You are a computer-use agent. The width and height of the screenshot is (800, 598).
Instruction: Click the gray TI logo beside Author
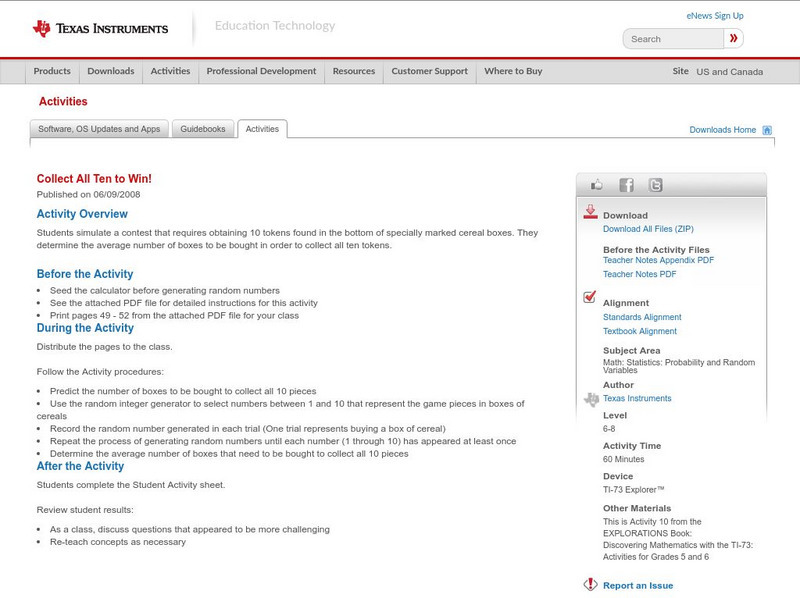591,399
